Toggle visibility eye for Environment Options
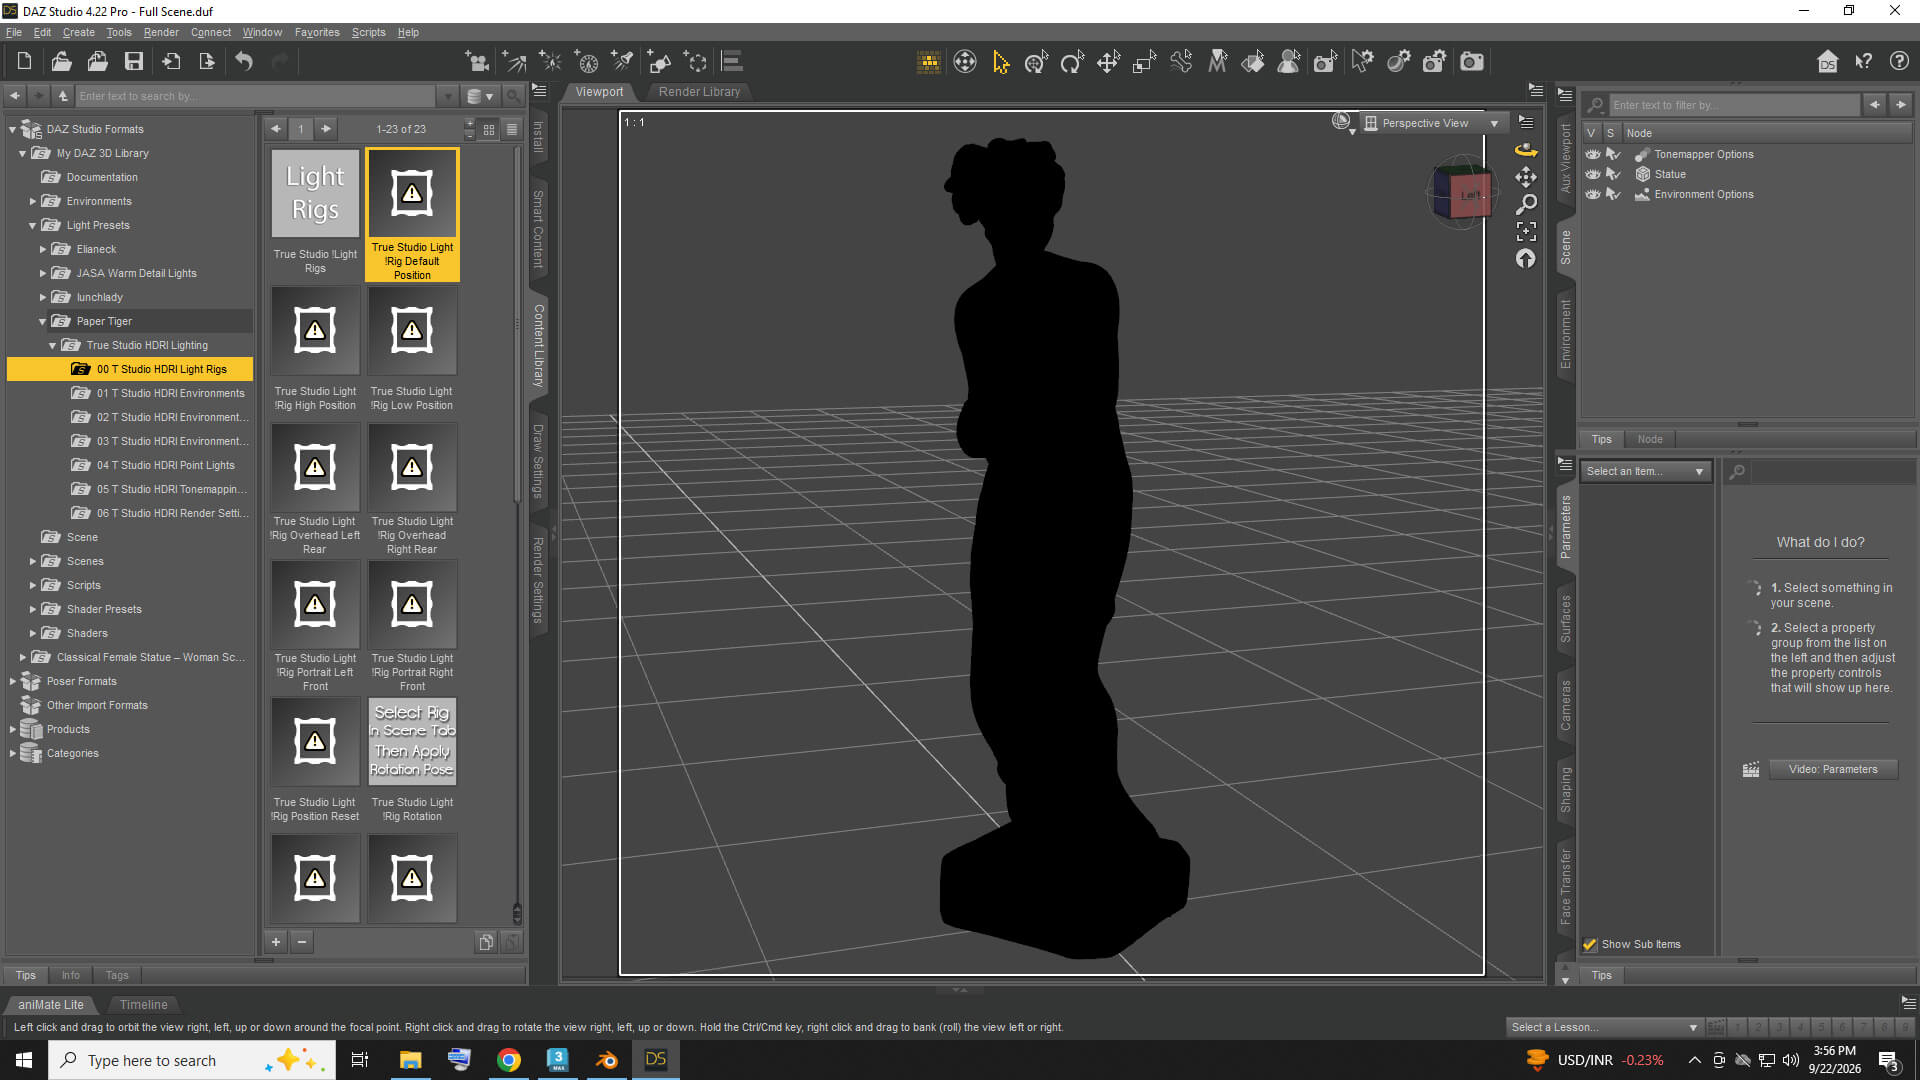 1592,194
